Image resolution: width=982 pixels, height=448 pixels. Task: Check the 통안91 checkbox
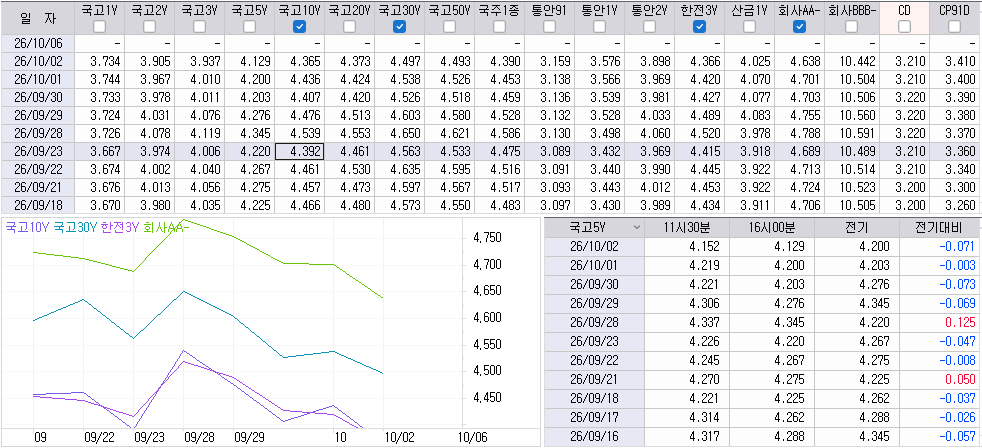(x=549, y=26)
